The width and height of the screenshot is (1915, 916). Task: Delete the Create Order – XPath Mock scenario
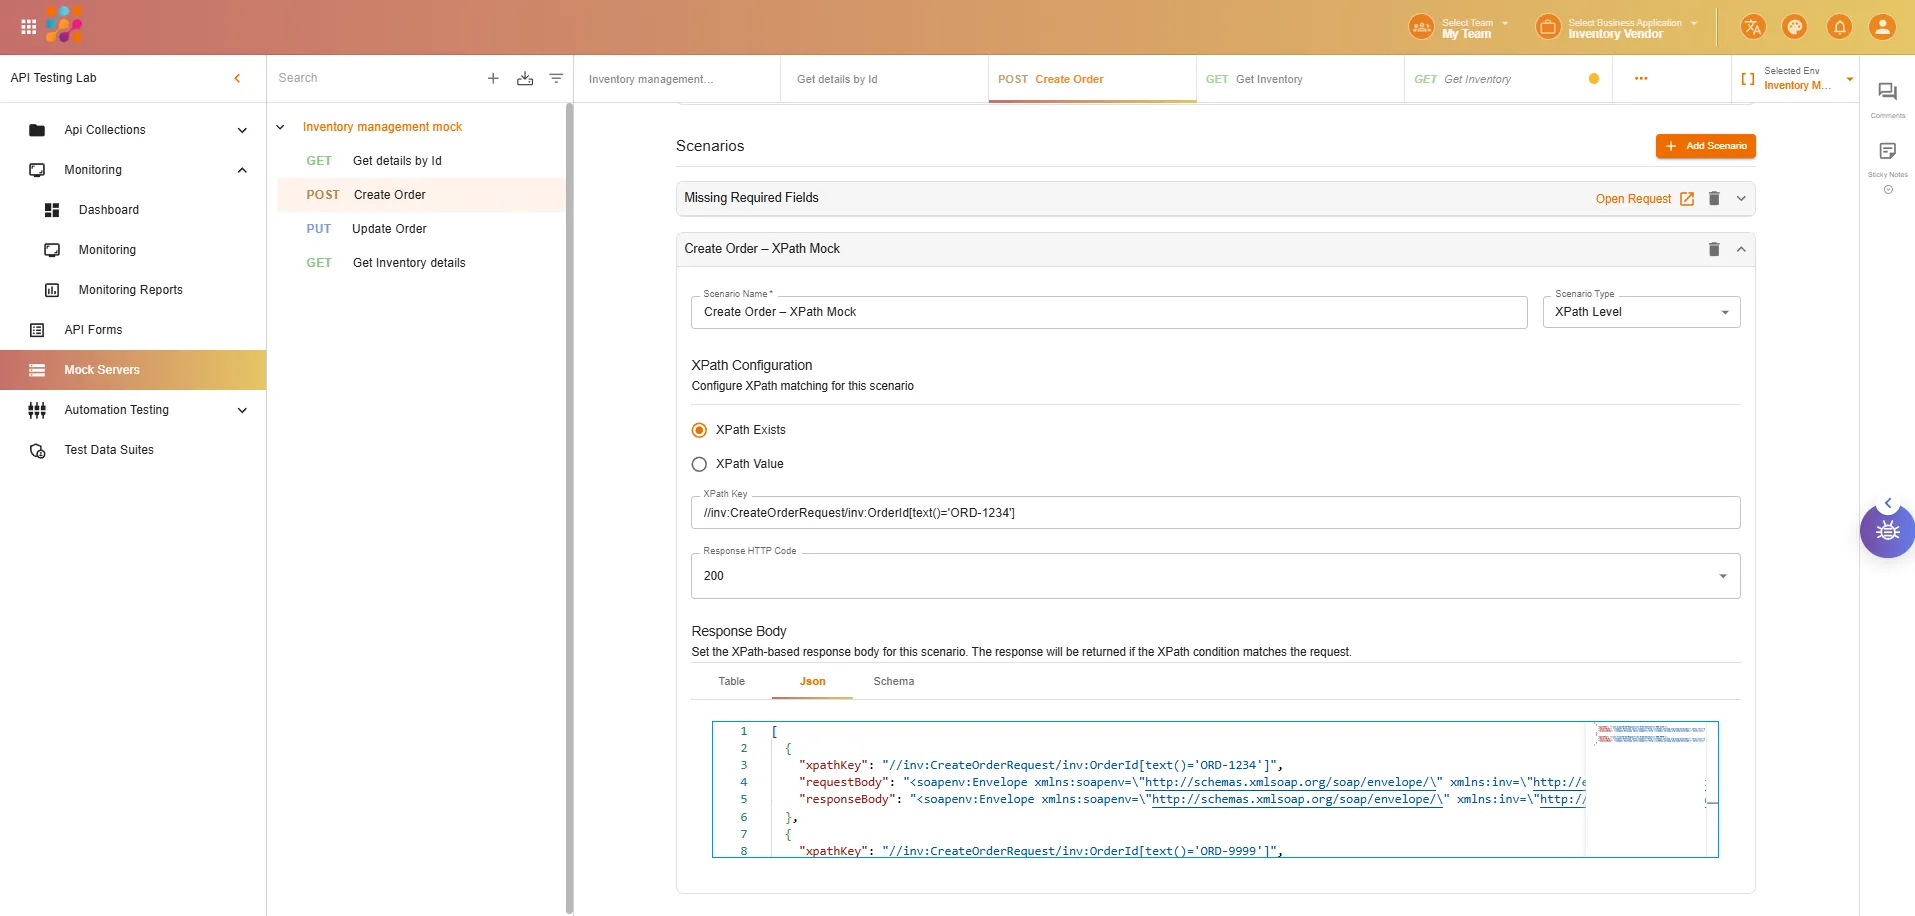click(x=1714, y=249)
